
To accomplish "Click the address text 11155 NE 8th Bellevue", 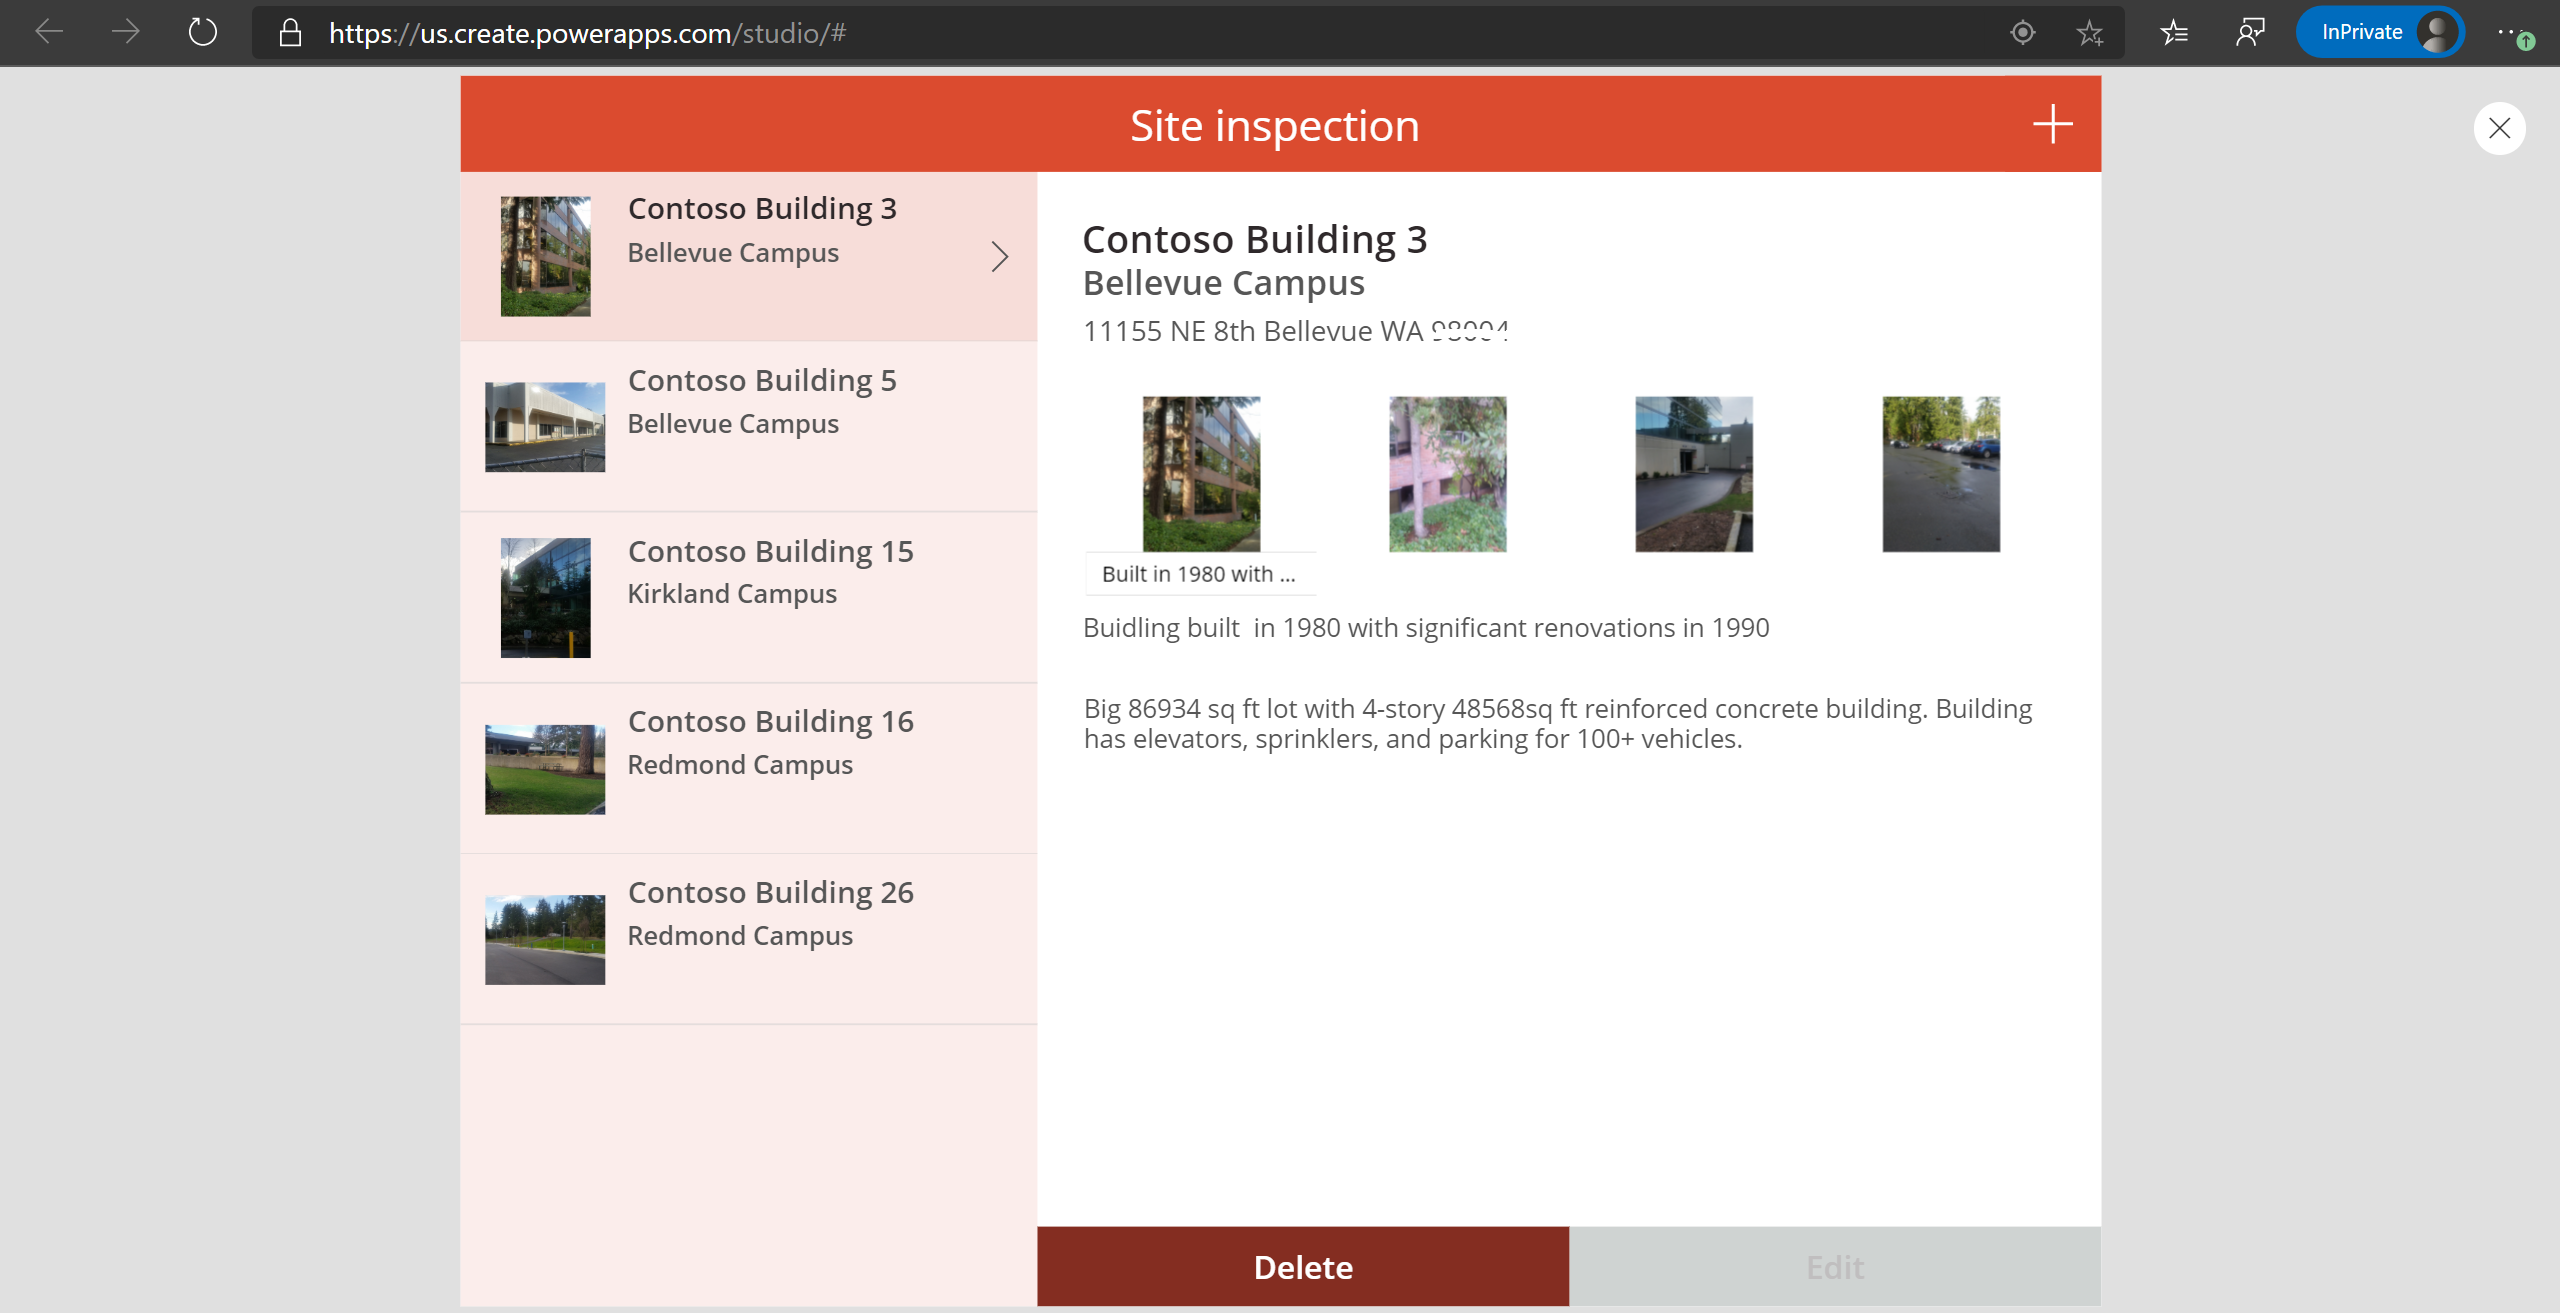I will pyautogui.click(x=1296, y=331).
